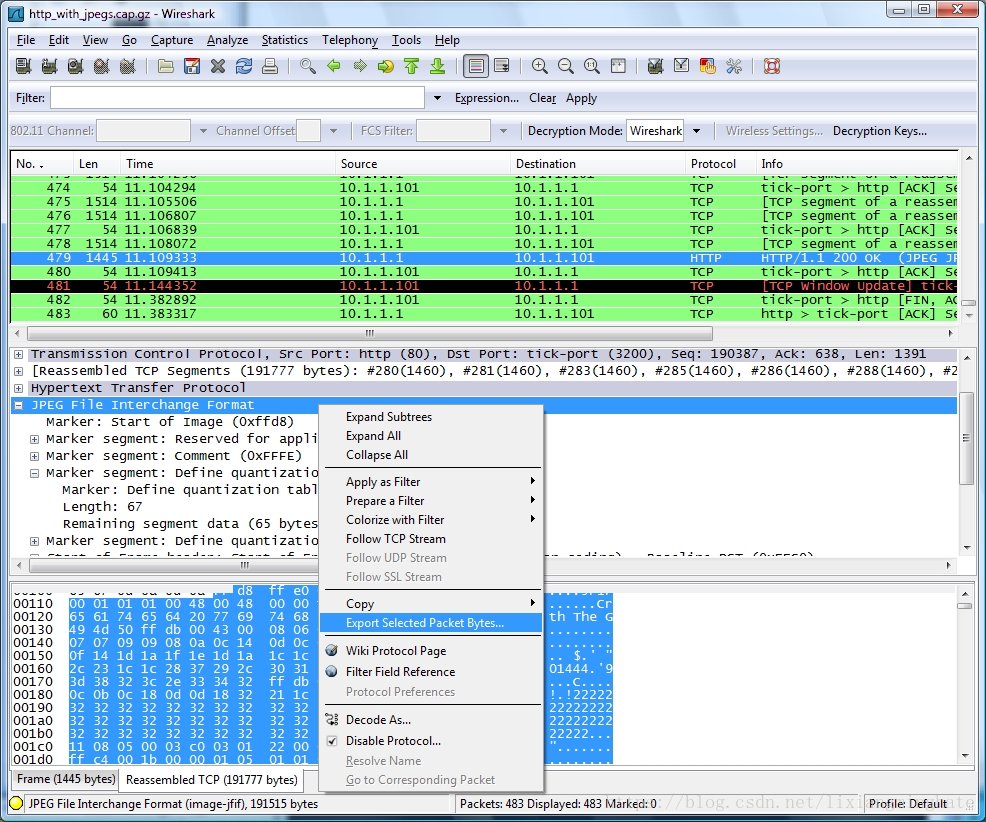This screenshot has height=822, width=986.
Task: Click the zoom 1:1 normal size icon
Action: pos(592,66)
